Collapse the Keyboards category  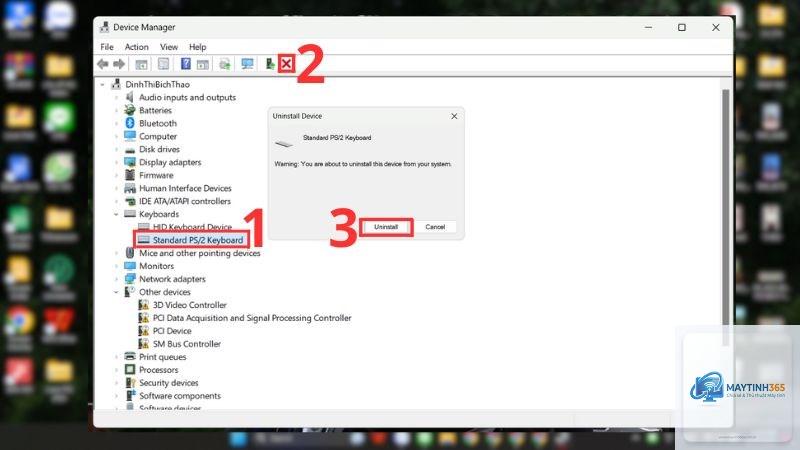pyautogui.click(x=116, y=214)
